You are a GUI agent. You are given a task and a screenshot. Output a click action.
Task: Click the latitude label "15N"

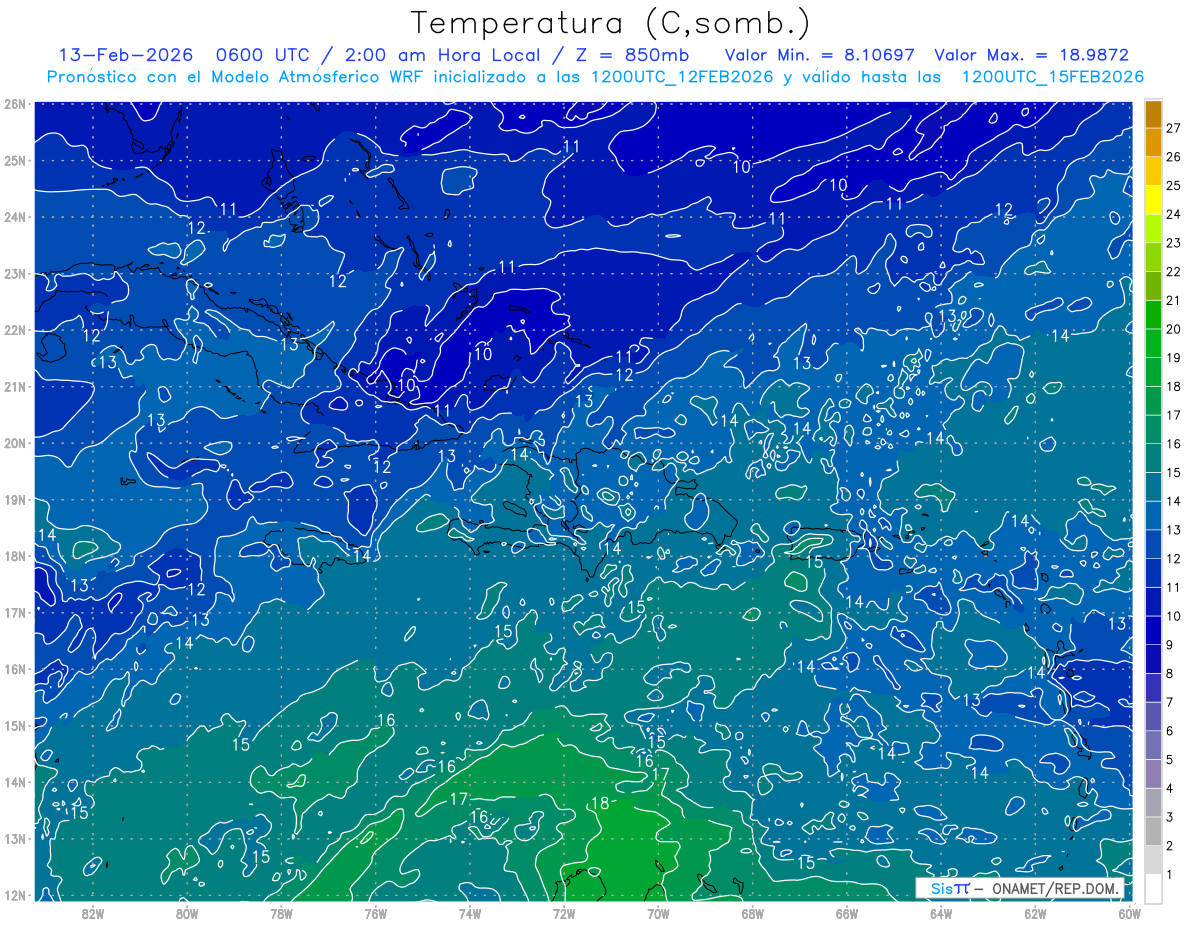(x=14, y=725)
